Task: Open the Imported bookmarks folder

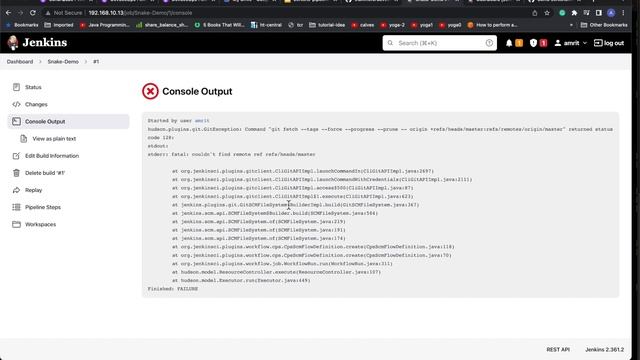Action: (x=59, y=25)
